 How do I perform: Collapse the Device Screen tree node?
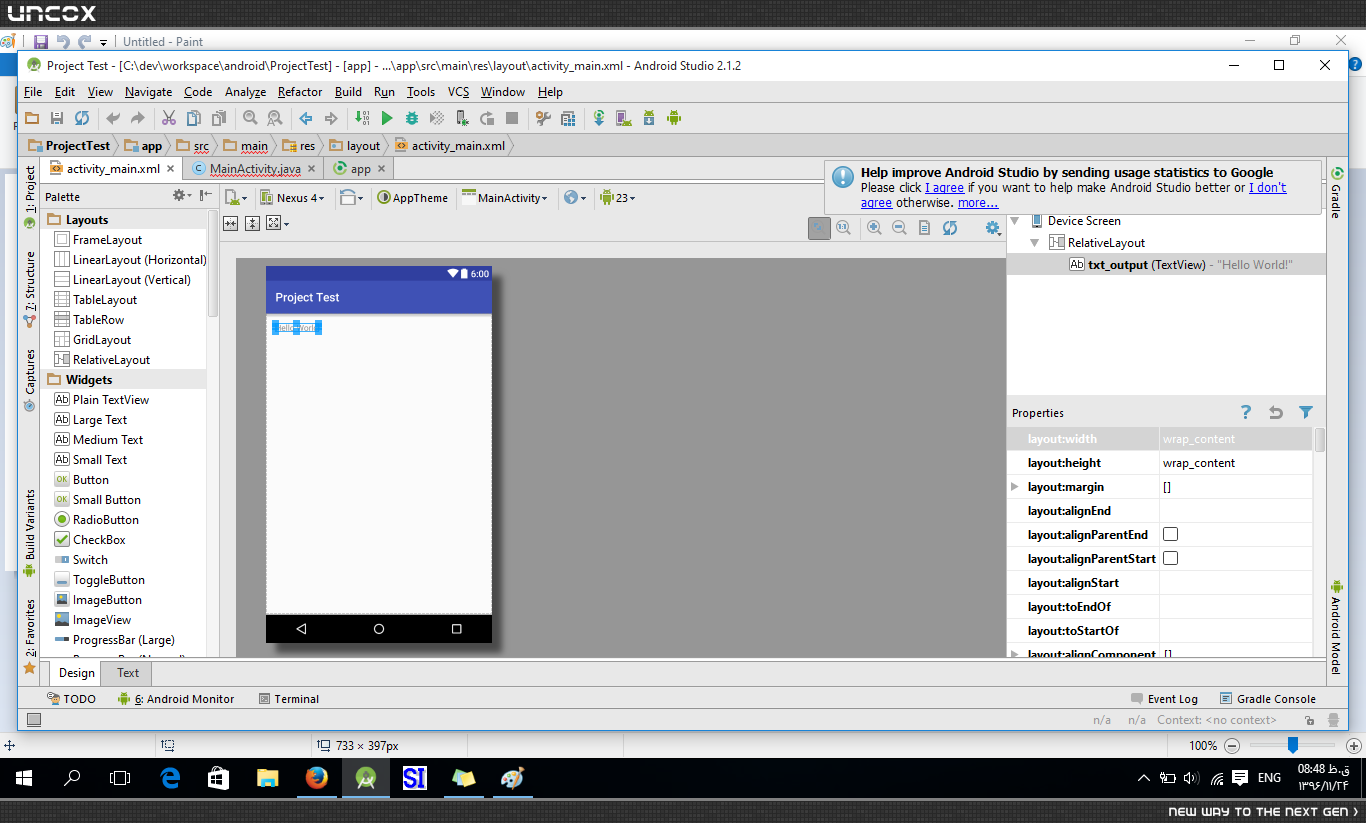pos(1015,221)
